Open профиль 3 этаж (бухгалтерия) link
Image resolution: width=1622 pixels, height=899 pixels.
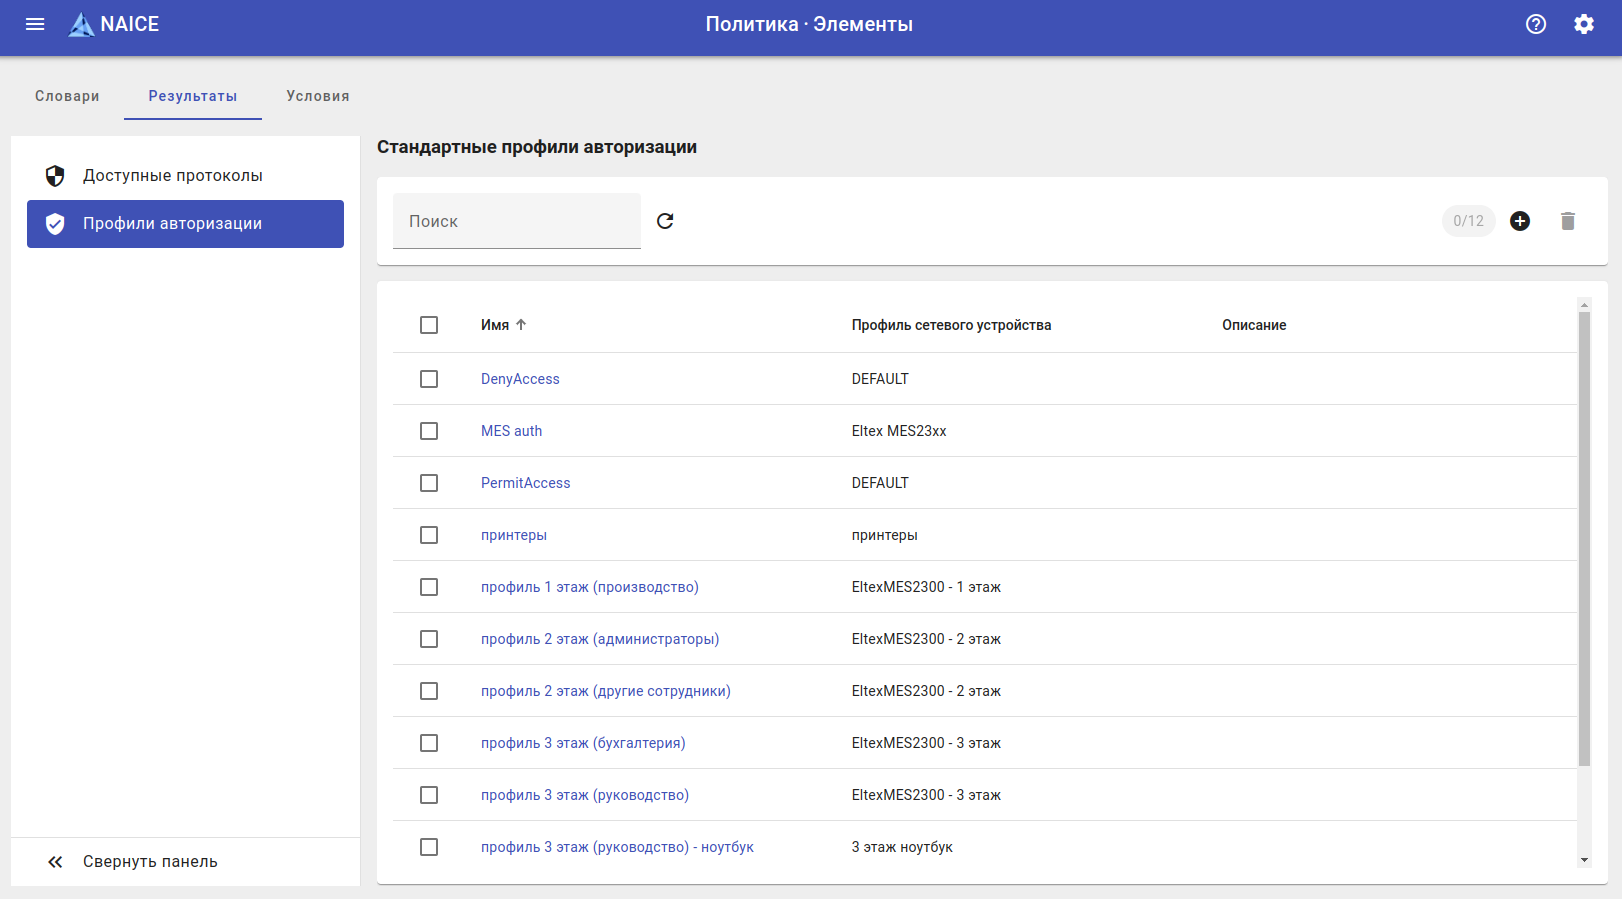pos(583,743)
